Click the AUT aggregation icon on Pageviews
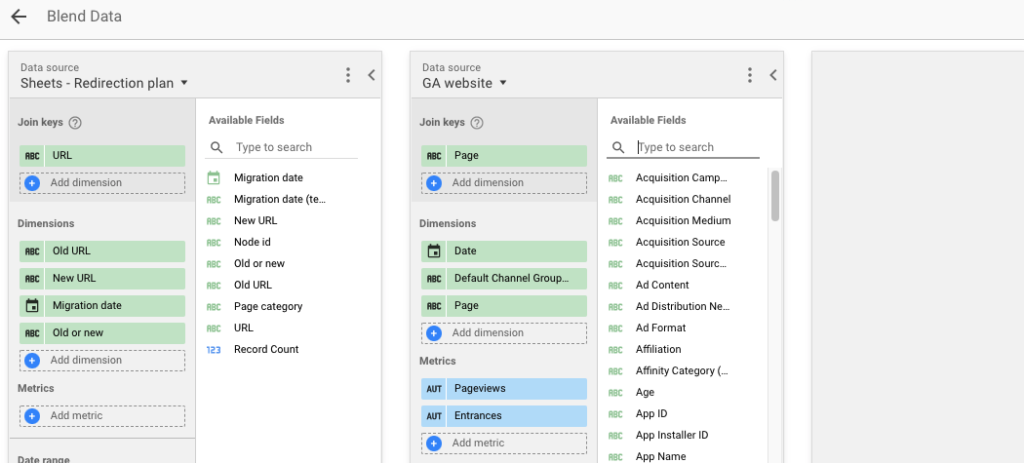The width and height of the screenshot is (1024, 463). 434,389
